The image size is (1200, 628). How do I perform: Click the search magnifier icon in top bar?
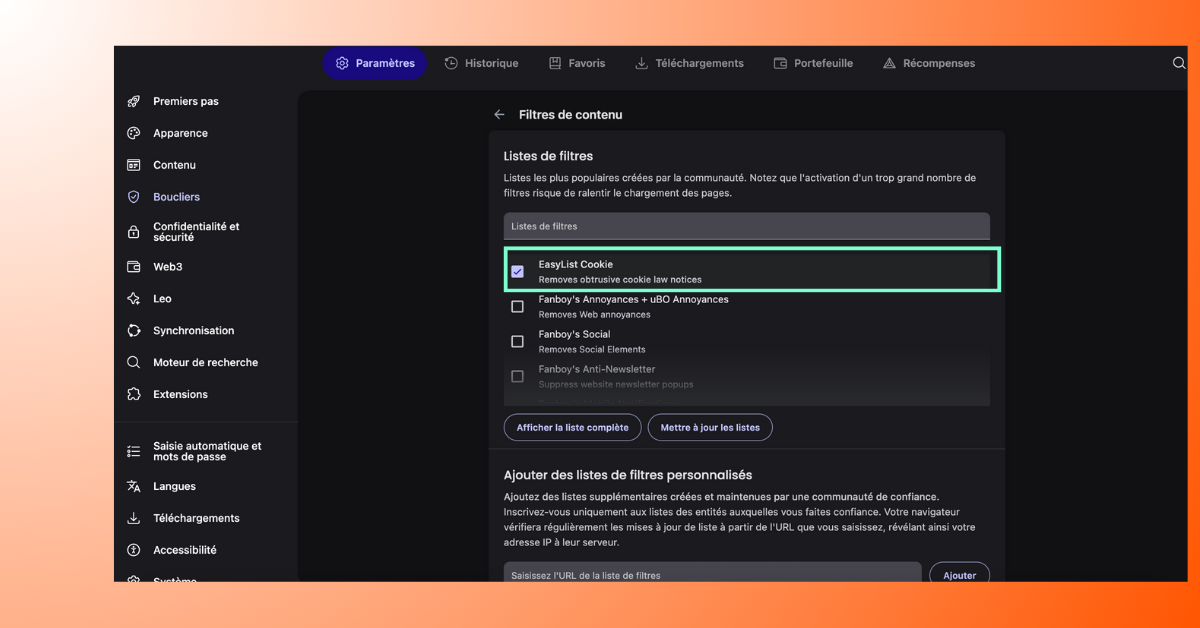coord(1178,63)
